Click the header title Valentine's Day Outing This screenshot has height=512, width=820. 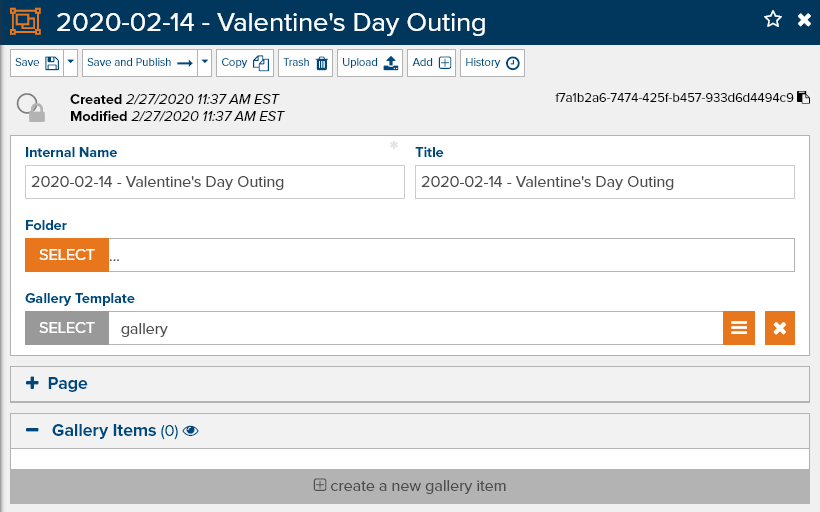click(351, 23)
